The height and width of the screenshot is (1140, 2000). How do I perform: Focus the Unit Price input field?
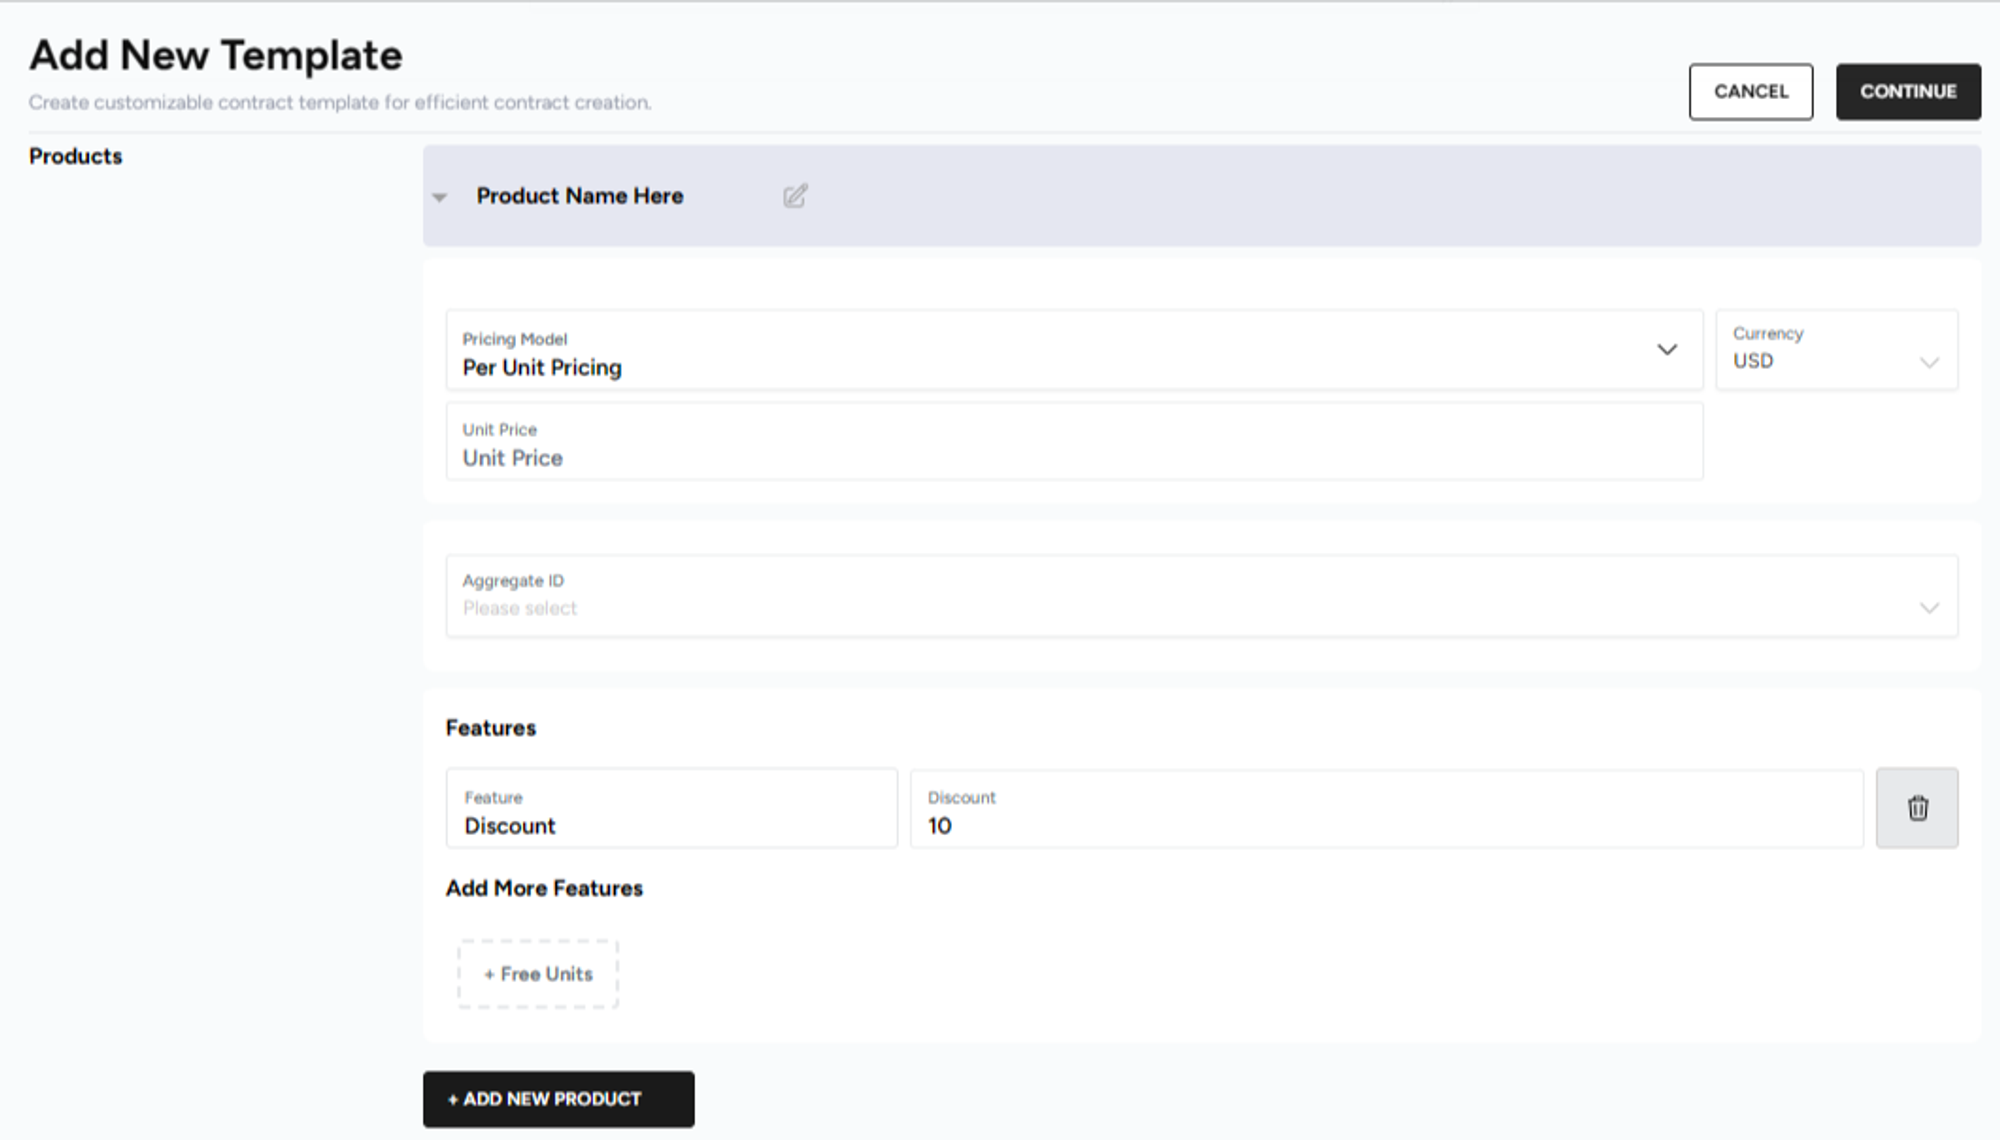[x=1073, y=445]
